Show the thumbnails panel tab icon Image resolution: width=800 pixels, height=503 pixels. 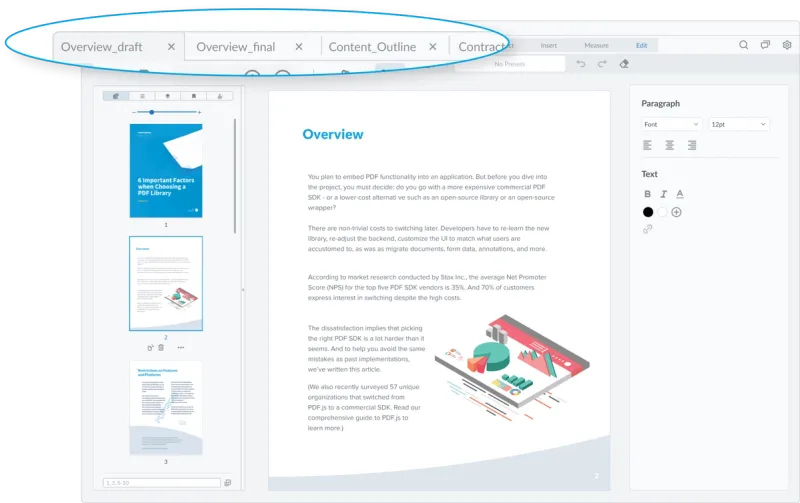pyautogui.click(x=116, y=96)
